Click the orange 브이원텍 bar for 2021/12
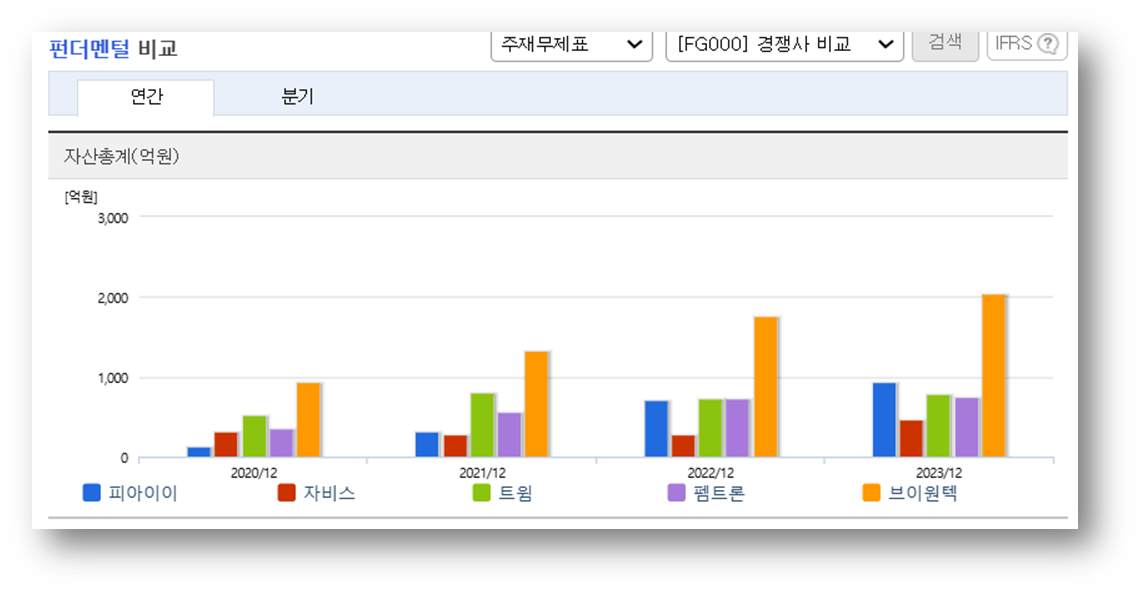 (537, 405)
